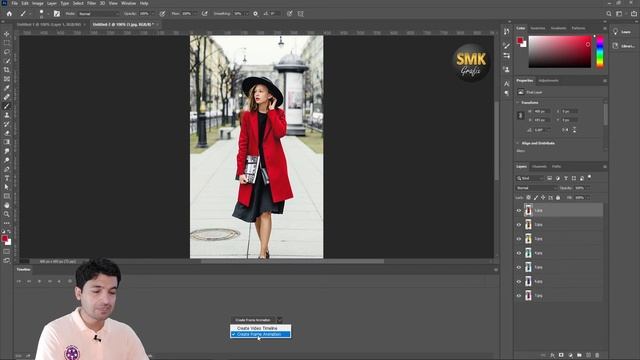Toggle visibility of pink coat layer
The height and width of the screenshot is (360, 640).
pos(519,296)
